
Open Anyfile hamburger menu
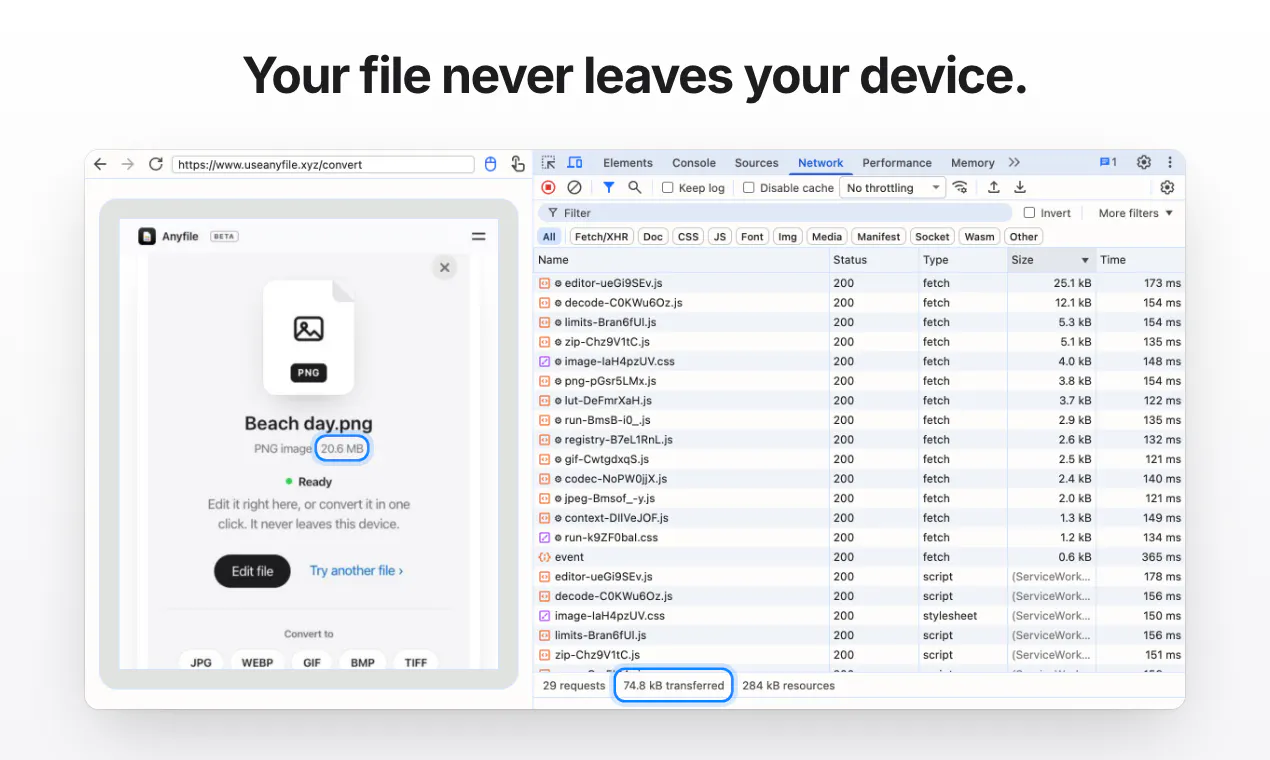[x=478, y=237]
